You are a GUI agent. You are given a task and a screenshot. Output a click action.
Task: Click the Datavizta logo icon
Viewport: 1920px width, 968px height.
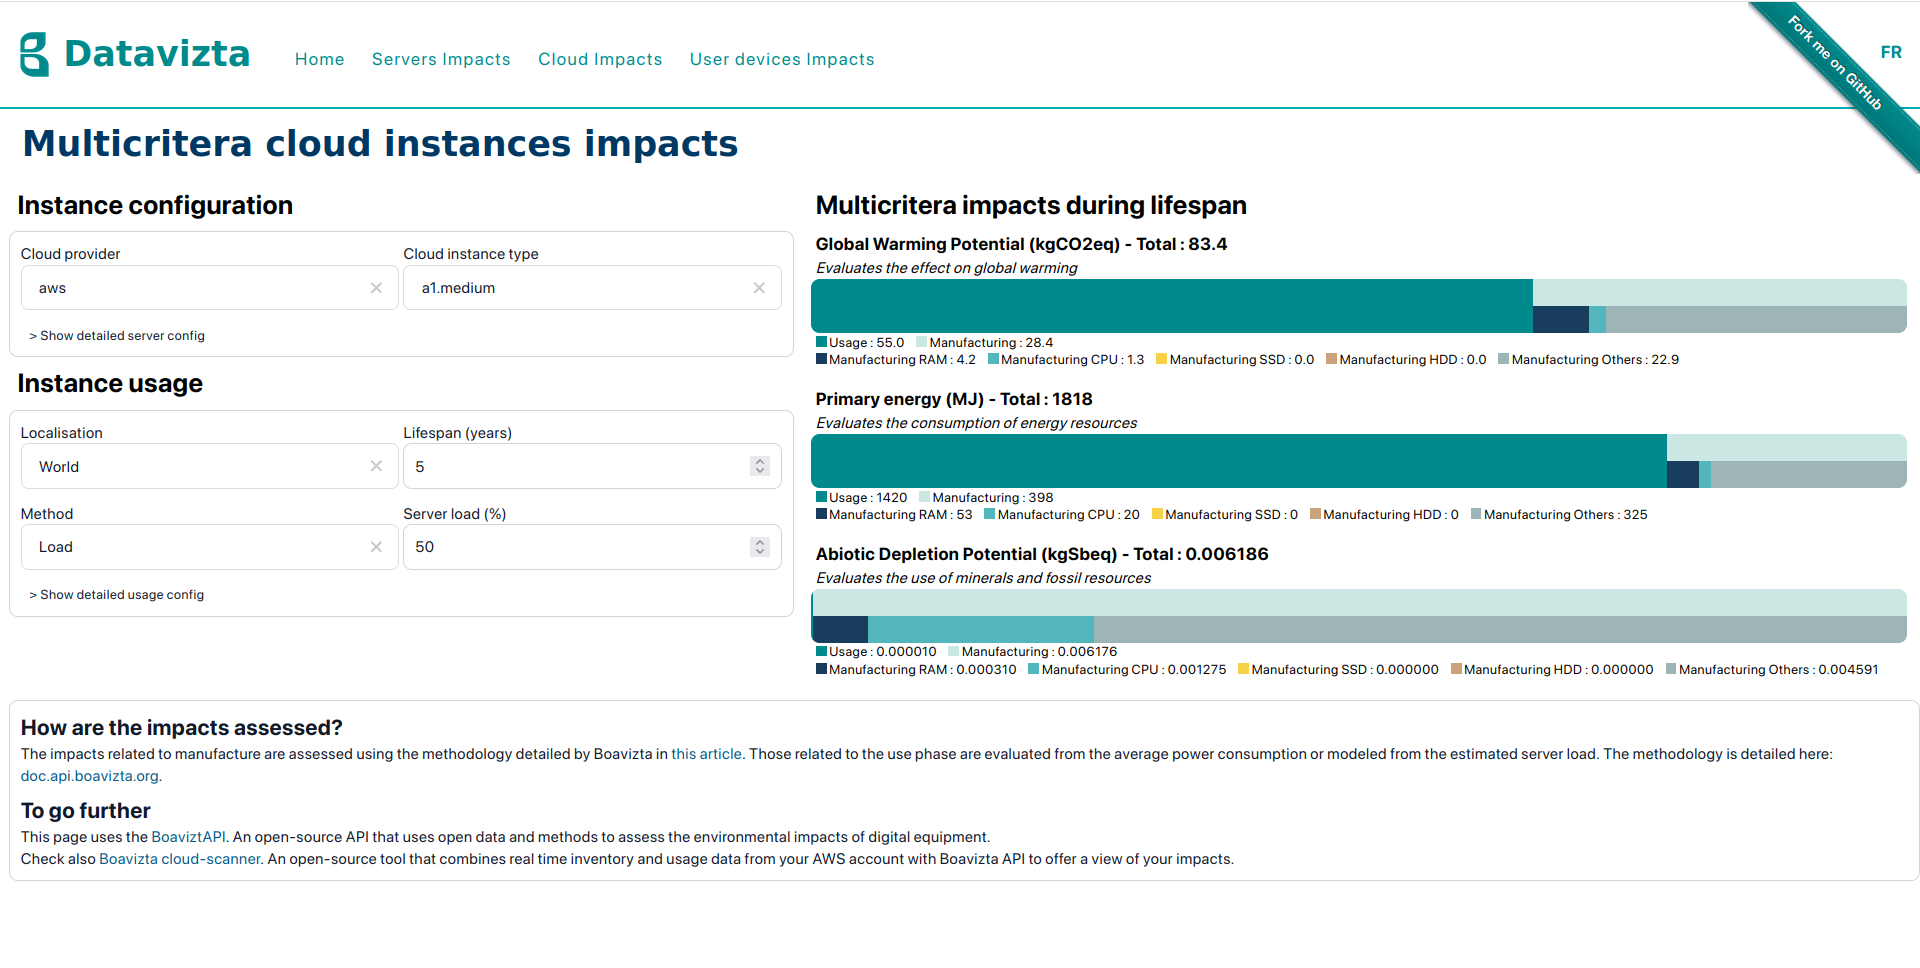pyautogui.click(x=35, y=54)
